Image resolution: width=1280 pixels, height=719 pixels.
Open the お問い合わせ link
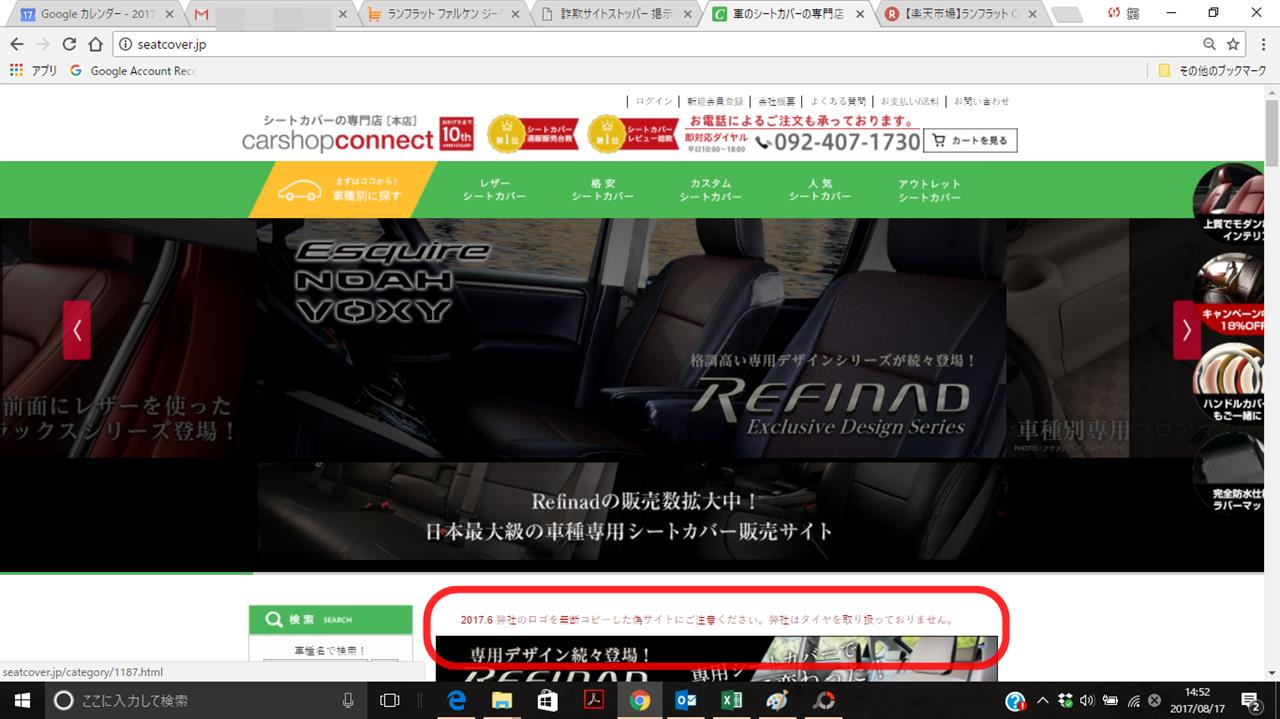click(981, 101)
